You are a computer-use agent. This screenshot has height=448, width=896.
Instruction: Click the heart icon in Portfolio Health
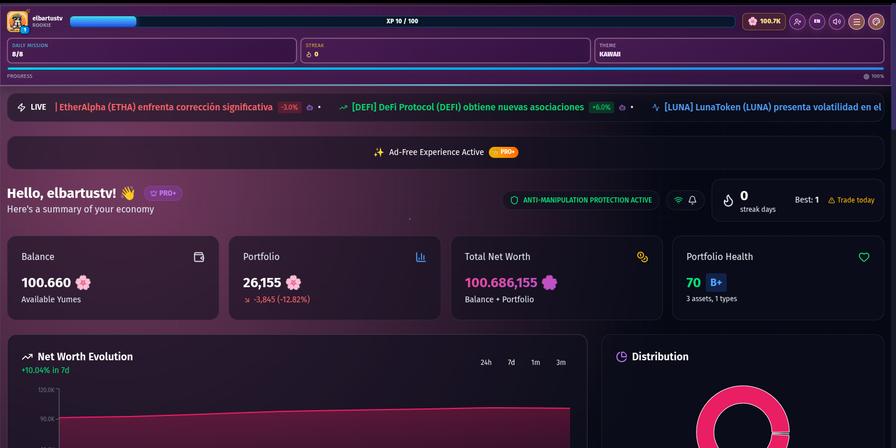[864, 257]
